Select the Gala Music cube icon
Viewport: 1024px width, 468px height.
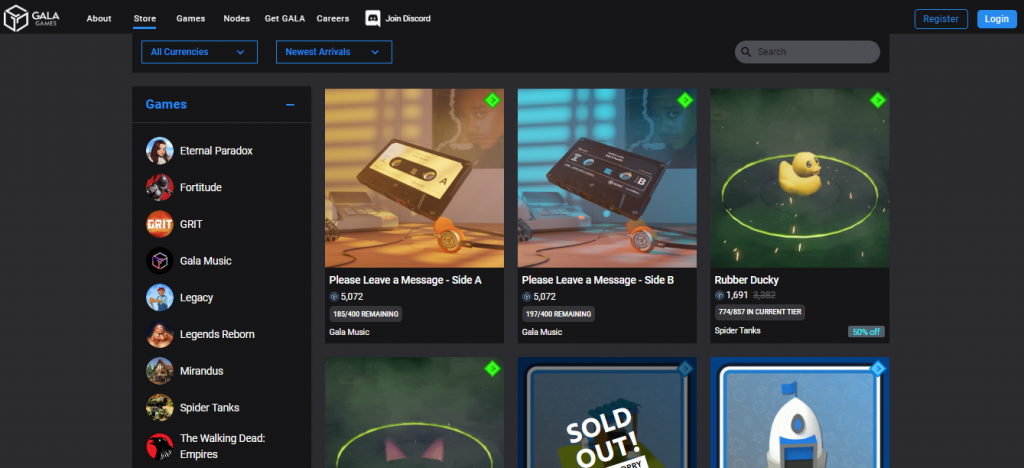point(159,260)
